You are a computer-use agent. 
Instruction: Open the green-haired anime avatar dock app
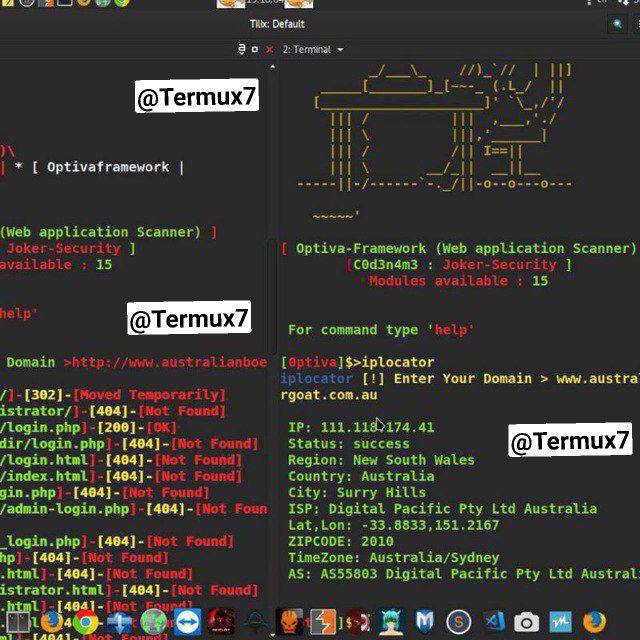(x=391, y=622)
